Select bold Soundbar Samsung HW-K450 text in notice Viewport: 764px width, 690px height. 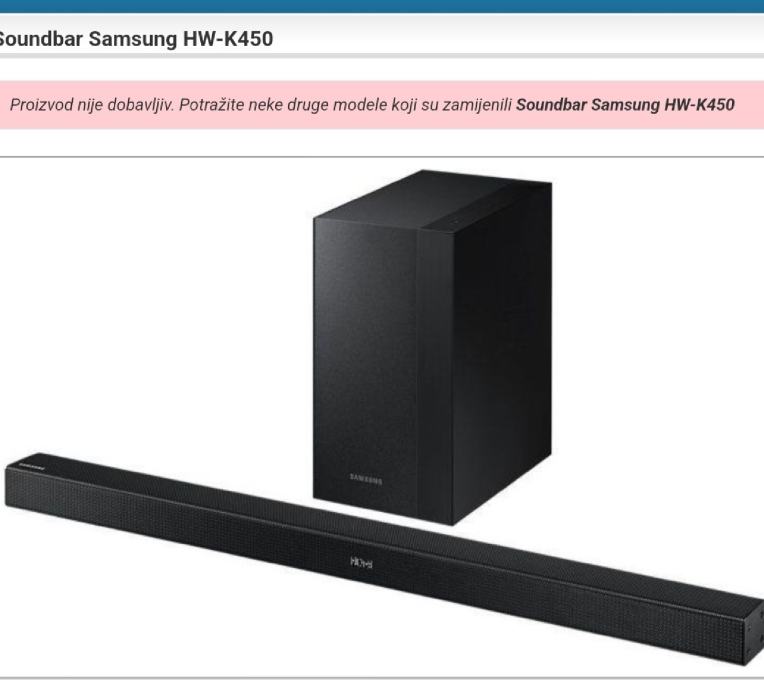625,105
